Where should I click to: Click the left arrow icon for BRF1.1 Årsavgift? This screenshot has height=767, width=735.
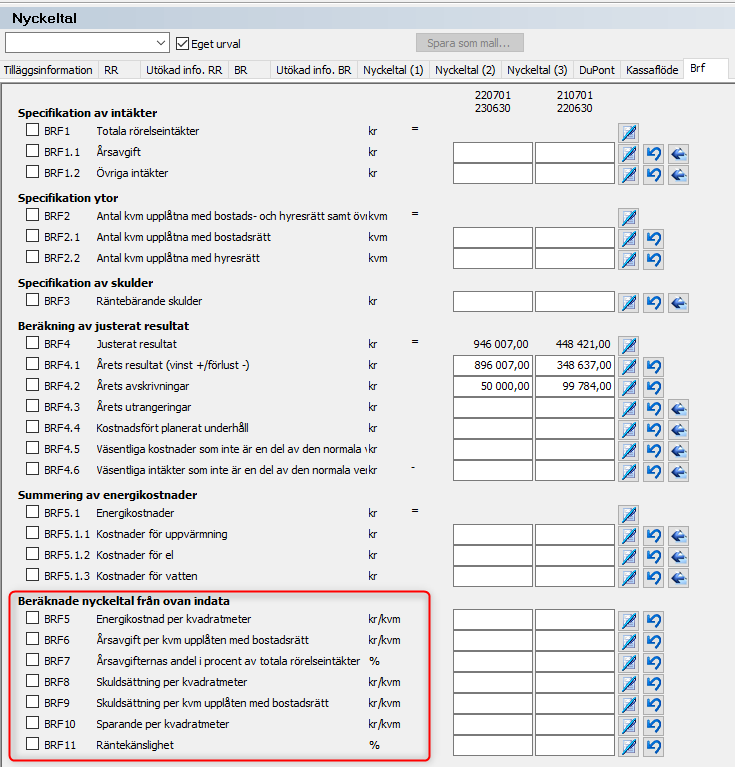pos(678,154)
